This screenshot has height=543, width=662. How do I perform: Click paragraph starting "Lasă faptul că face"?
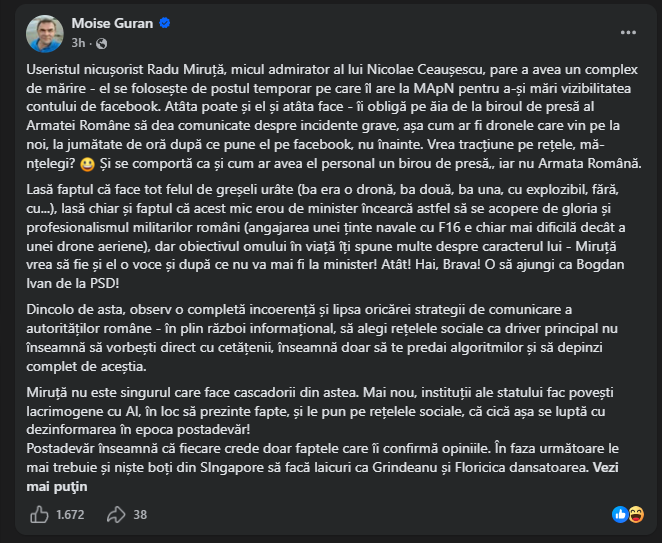326,236
